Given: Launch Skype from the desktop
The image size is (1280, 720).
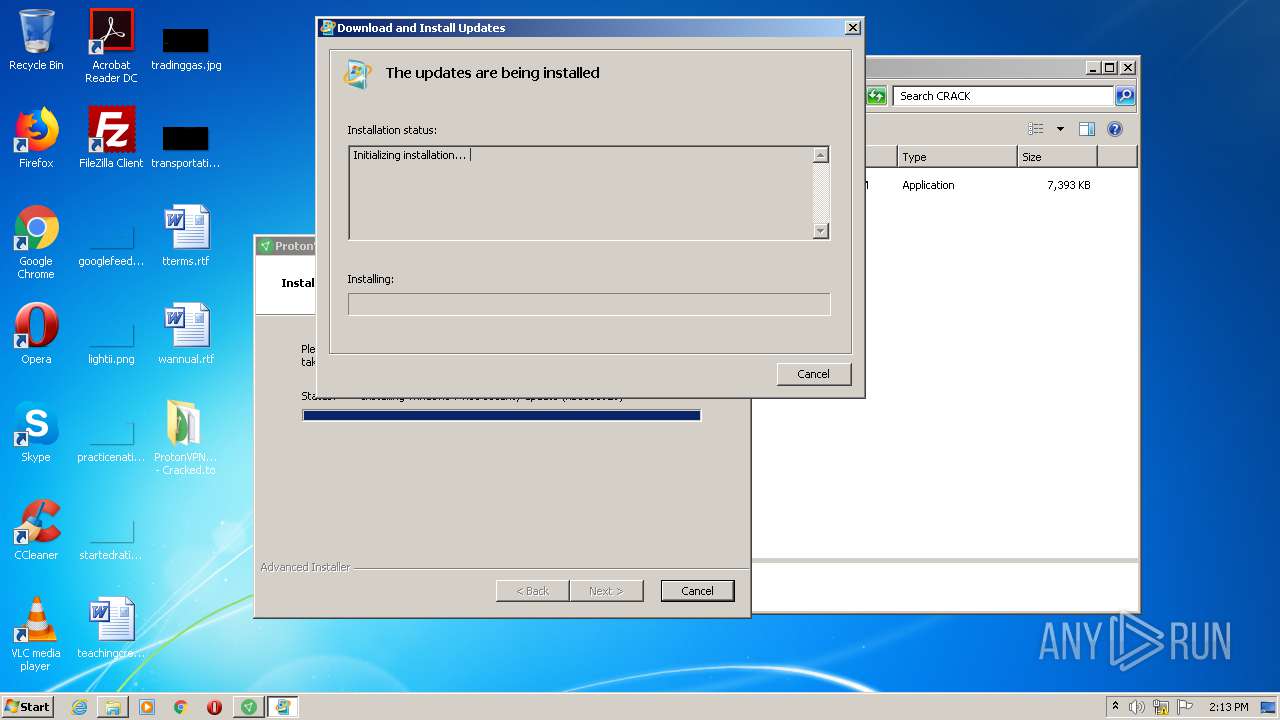Looking at the screenshot, I should point(36,432).
